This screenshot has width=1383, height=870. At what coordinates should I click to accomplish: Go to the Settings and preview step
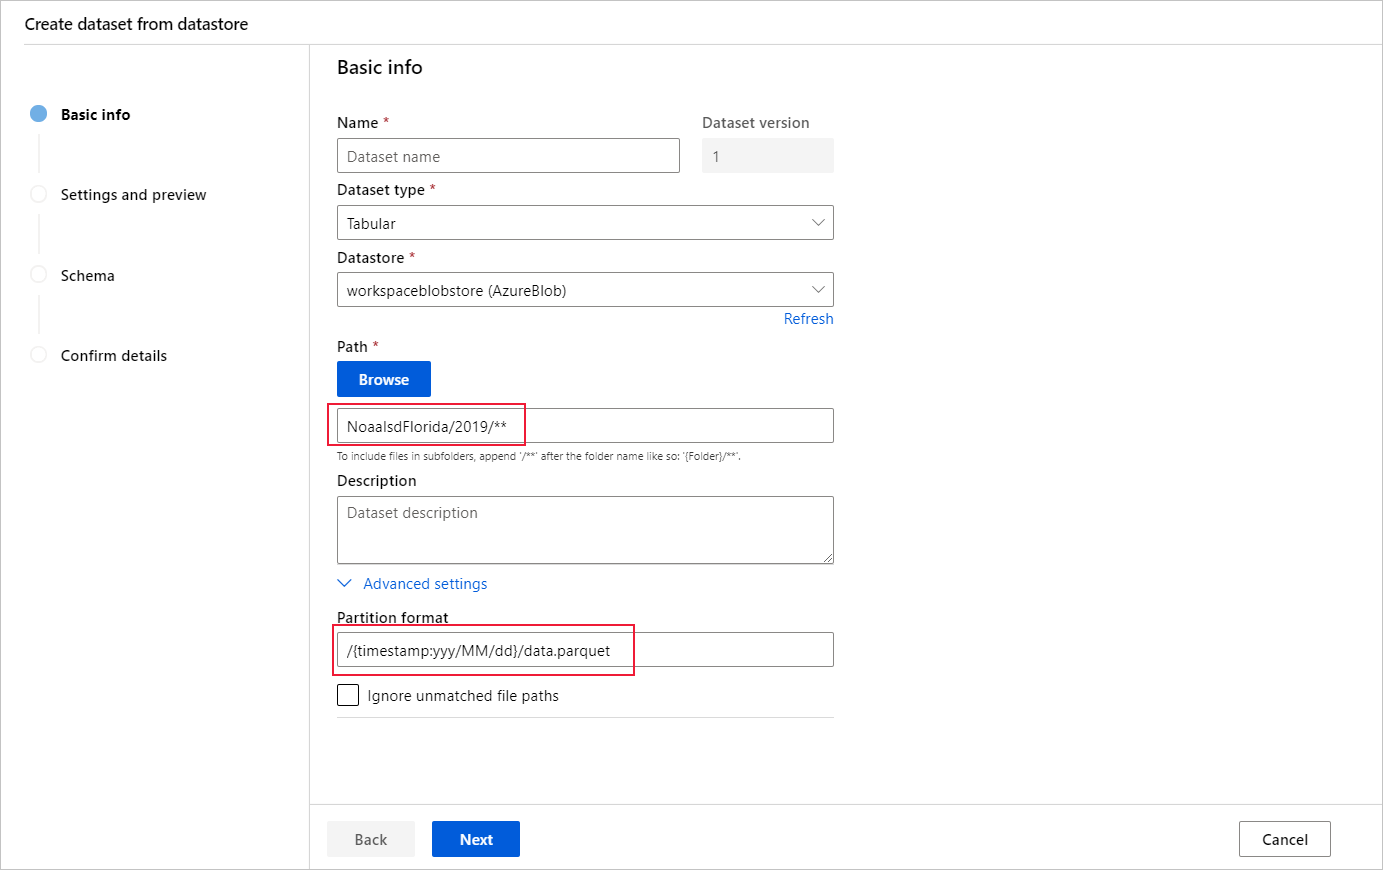pyautogui.click(x=133, y=195)
